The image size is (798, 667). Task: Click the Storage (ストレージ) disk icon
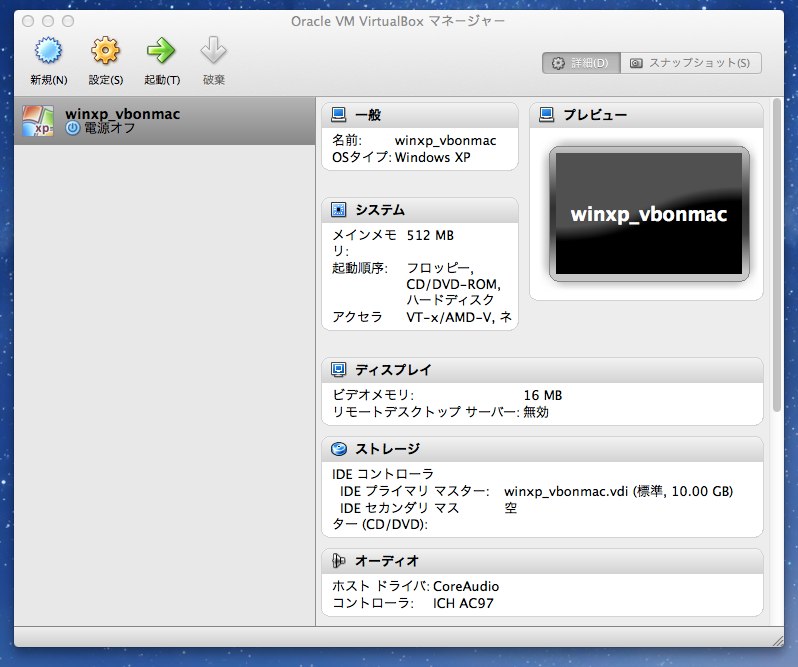coord(338,449)
